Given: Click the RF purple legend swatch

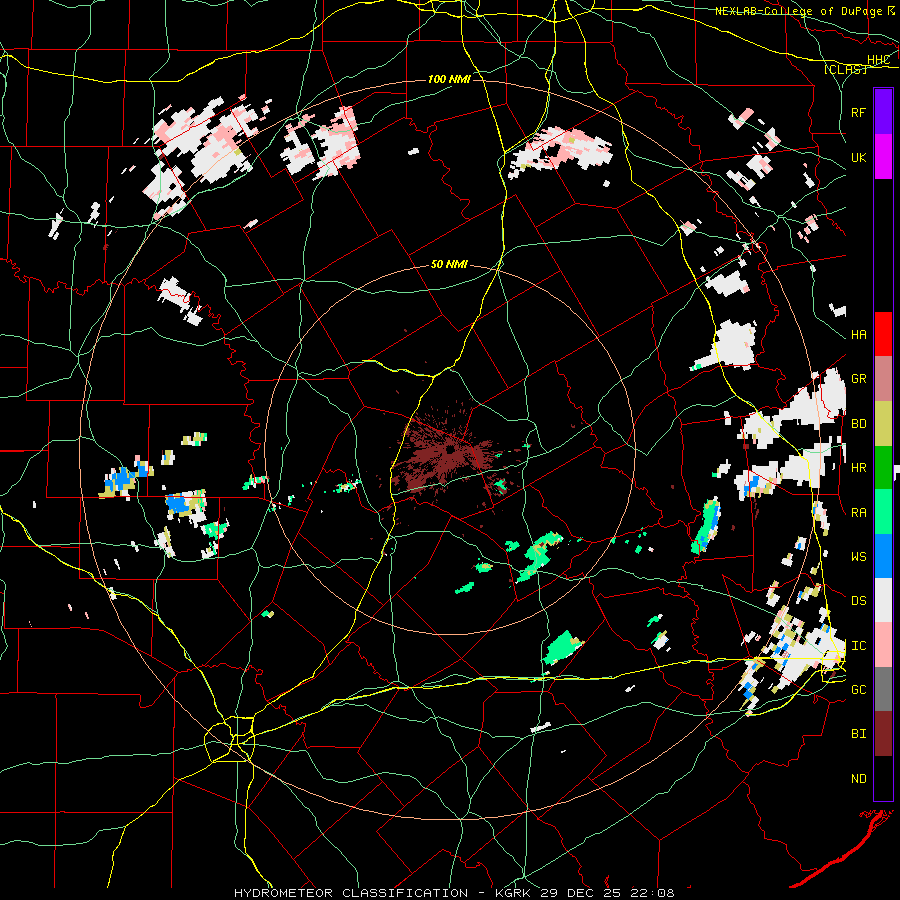Looking at the screenshot, I should 883,112.
